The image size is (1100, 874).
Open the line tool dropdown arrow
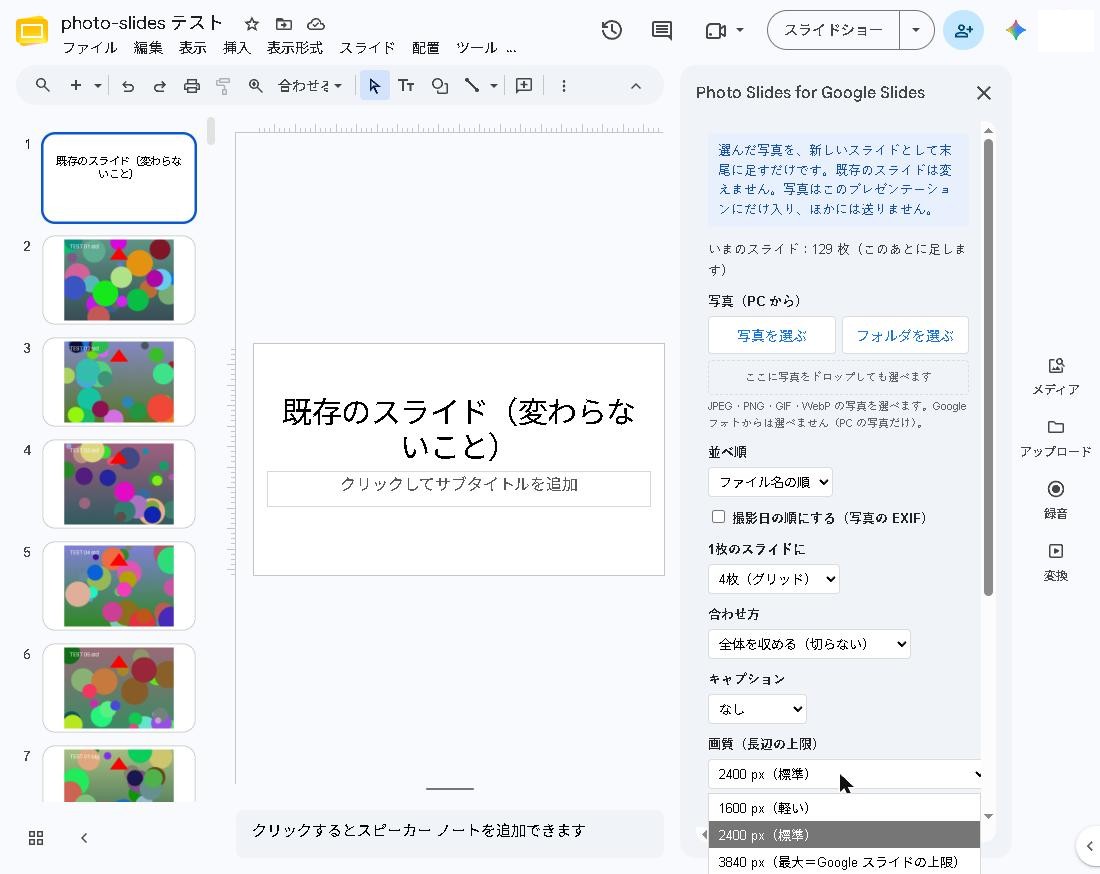[494, 86]
